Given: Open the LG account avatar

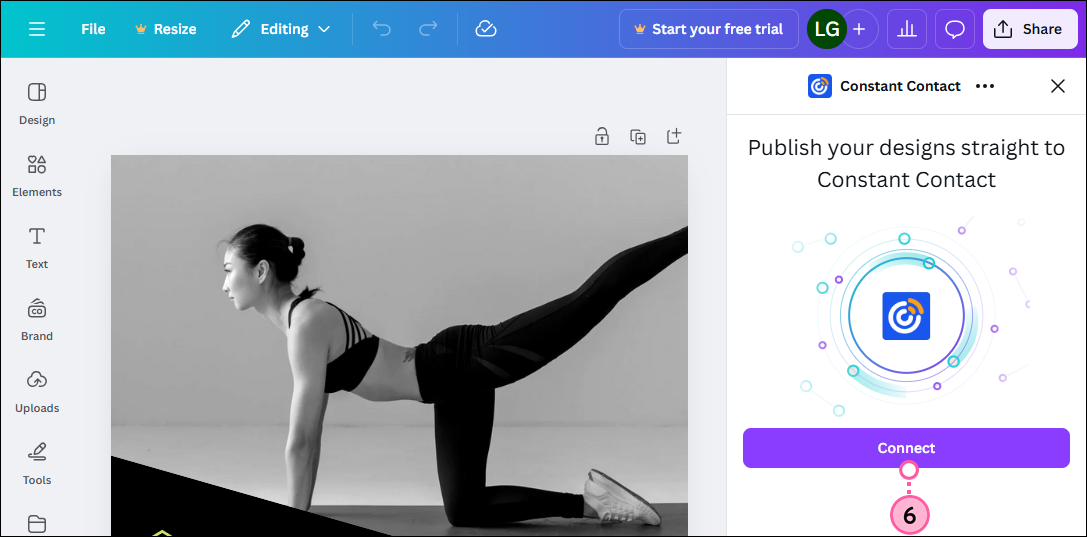Looking at the screenshot, I should (x=826, y=29).
